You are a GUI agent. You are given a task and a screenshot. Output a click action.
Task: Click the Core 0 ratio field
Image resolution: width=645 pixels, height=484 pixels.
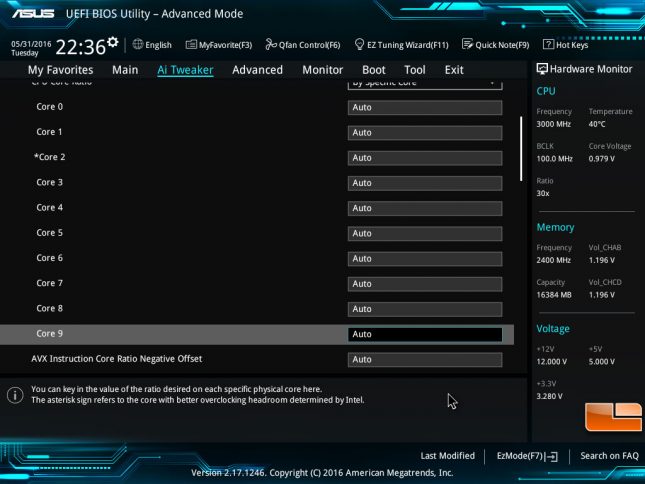click(425, 107)
